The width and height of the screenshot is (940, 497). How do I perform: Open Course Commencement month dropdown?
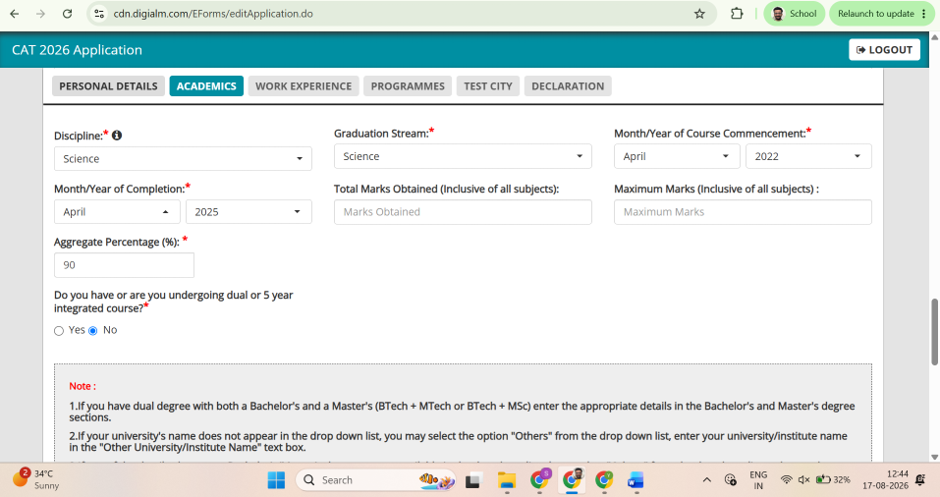point(677,156)
